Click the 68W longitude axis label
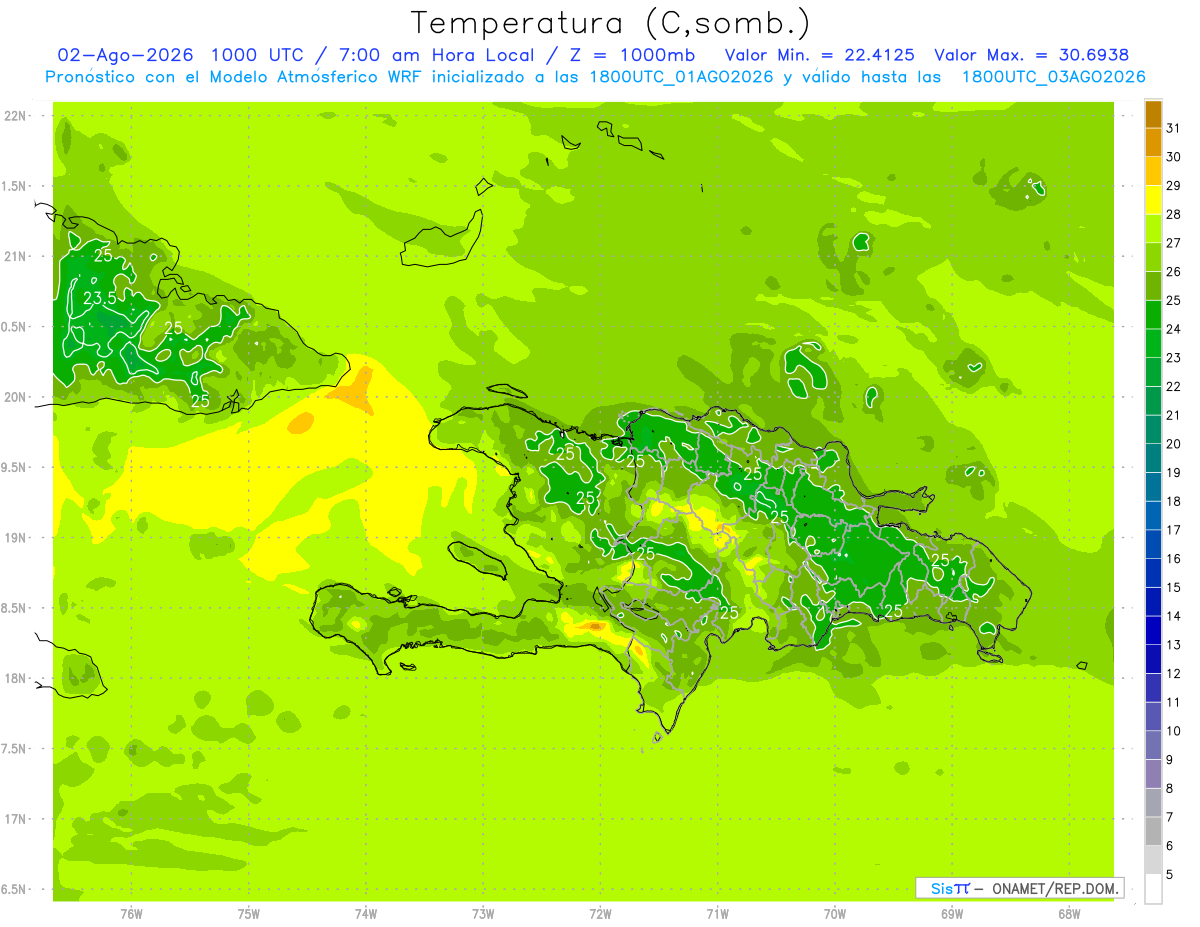1200x927 pixels. [x=1069, y=913]
